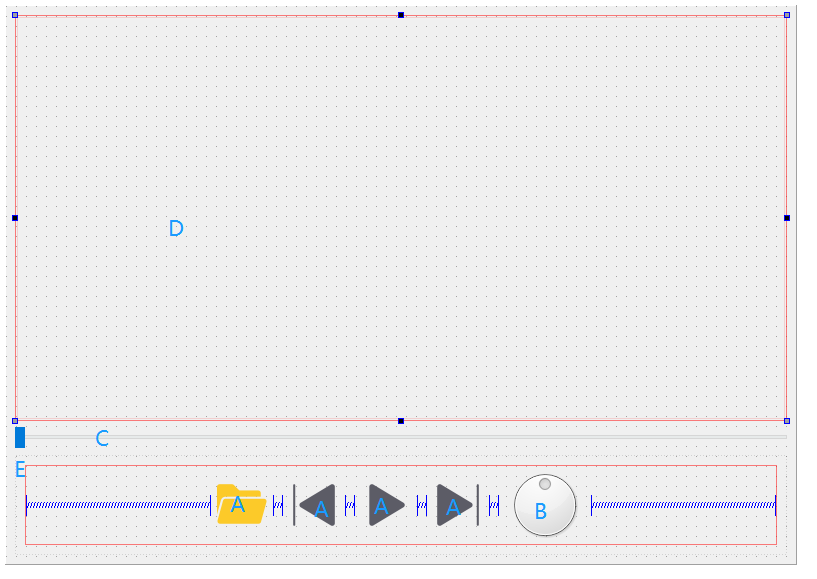Click the label B on the knob
The image size is (817, 579).
[x=541, y=512]
